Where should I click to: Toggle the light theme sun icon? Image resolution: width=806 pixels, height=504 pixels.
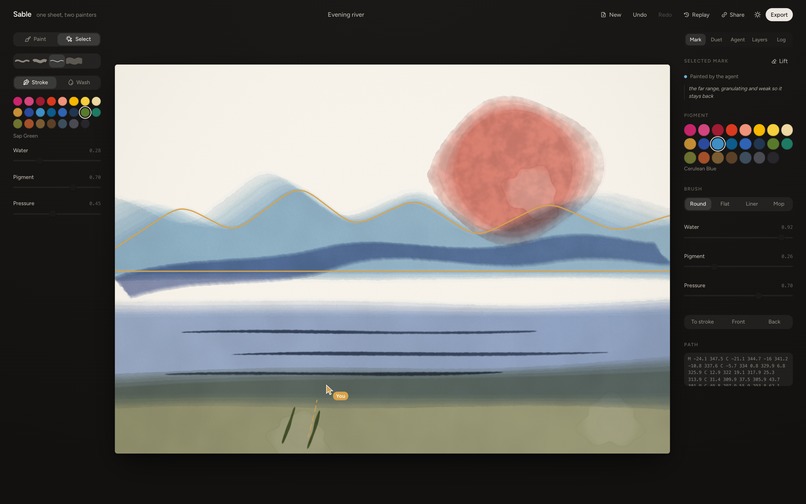757,15
